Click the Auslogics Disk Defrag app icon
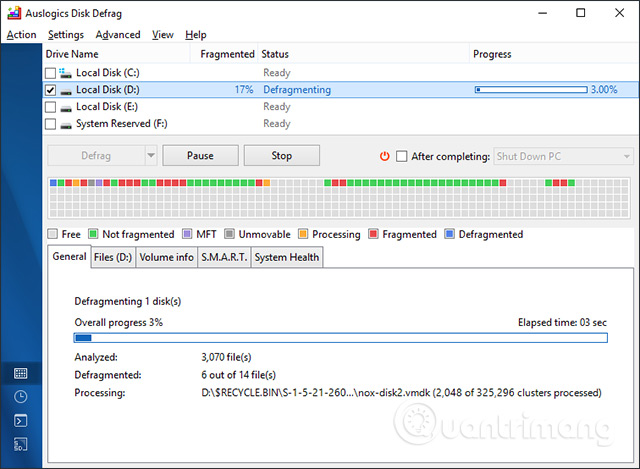The image size is (640, 469). coord(14,13)
